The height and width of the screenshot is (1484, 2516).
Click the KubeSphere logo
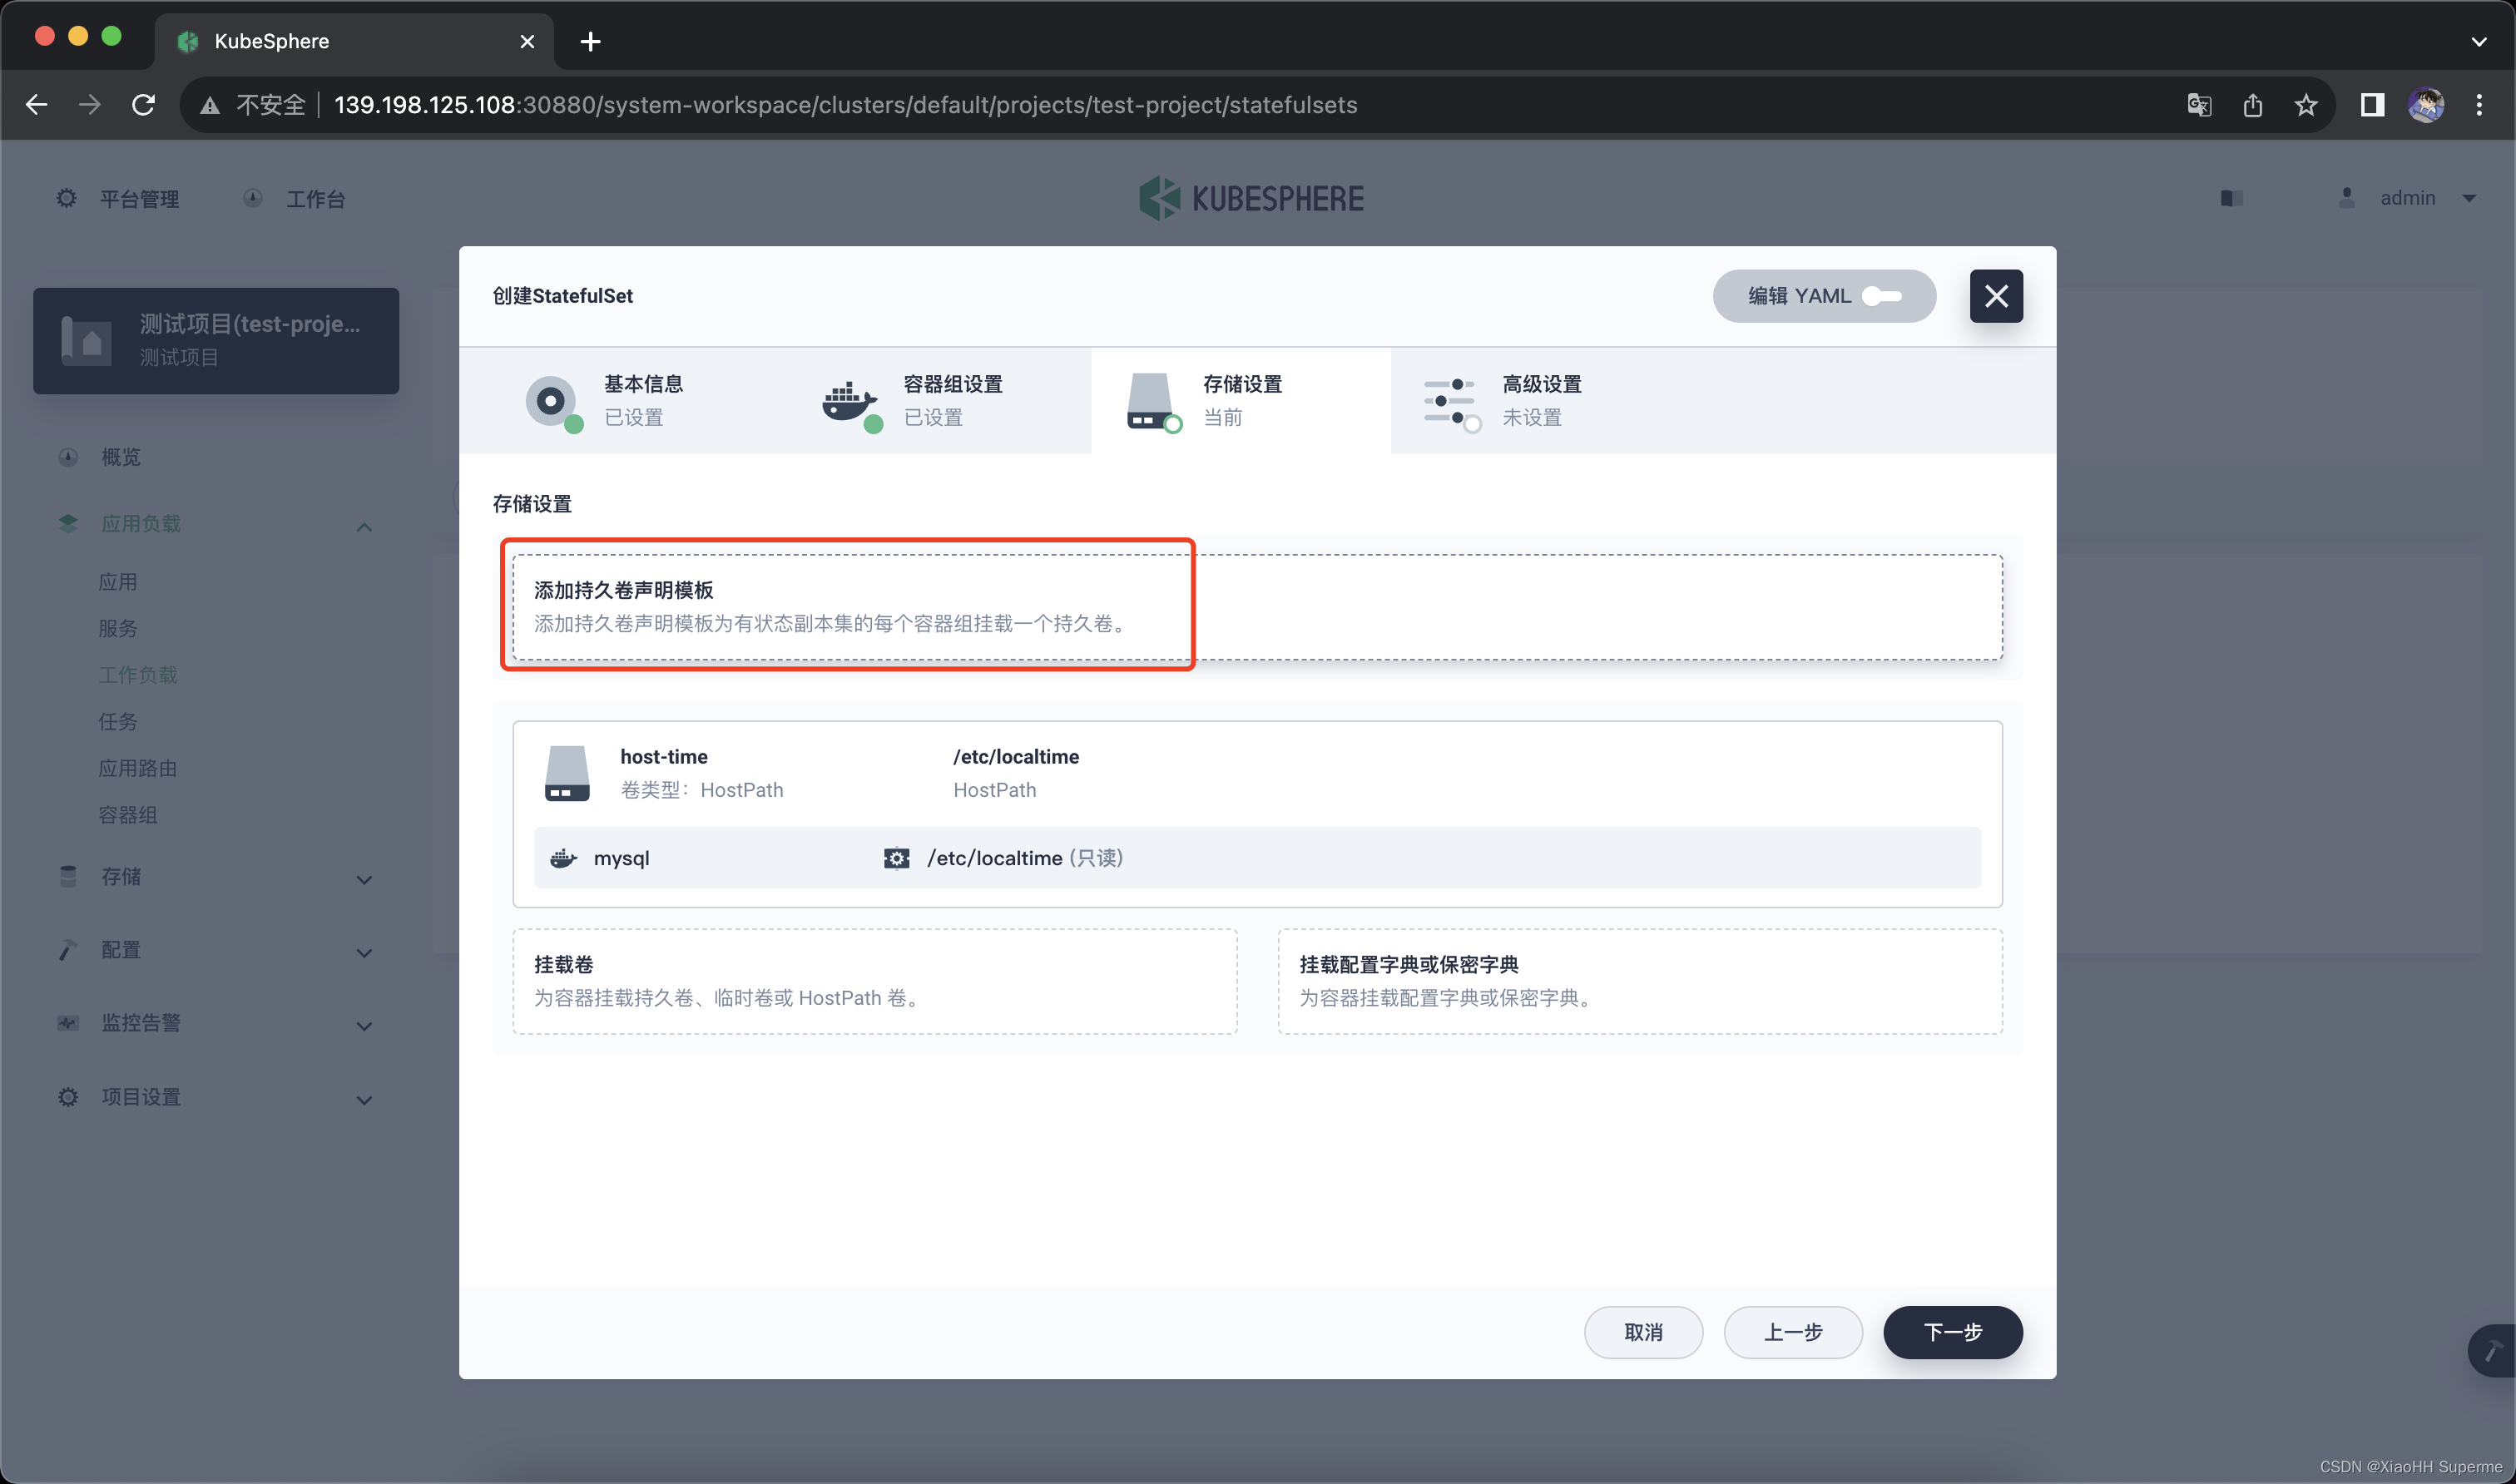[x=1251, y=198]
